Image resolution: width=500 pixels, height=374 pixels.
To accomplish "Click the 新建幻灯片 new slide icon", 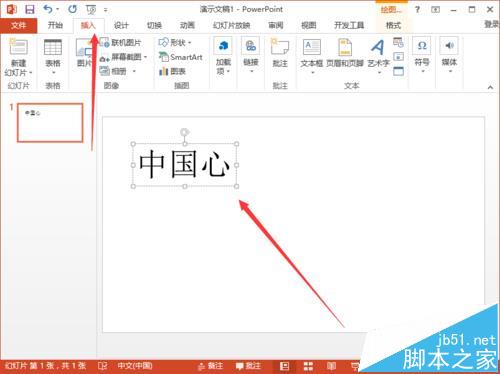I will point(18,47).
